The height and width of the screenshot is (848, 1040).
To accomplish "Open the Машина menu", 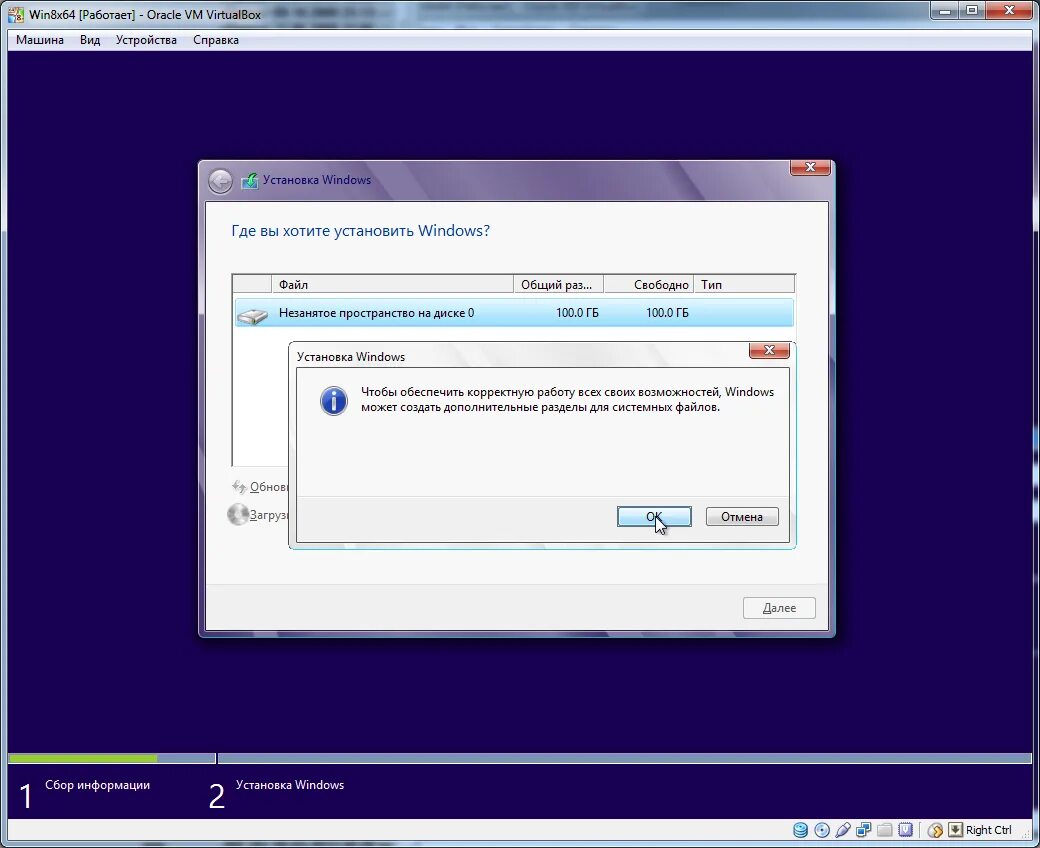I will [40, 40].
